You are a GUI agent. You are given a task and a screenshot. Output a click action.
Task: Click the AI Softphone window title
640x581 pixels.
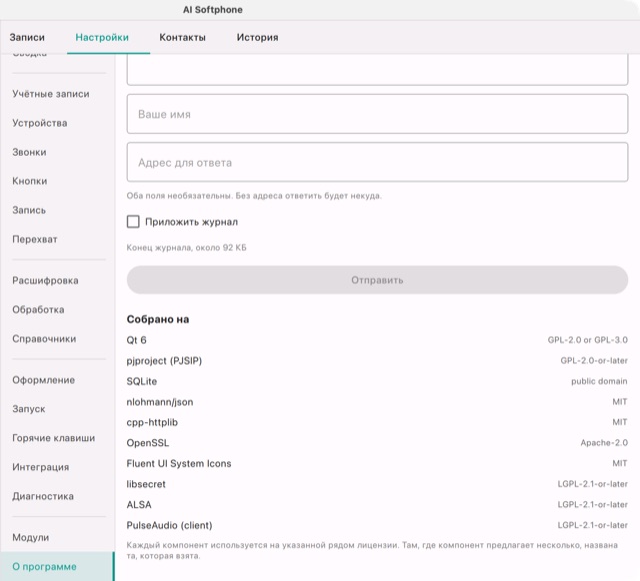[213, 10]
